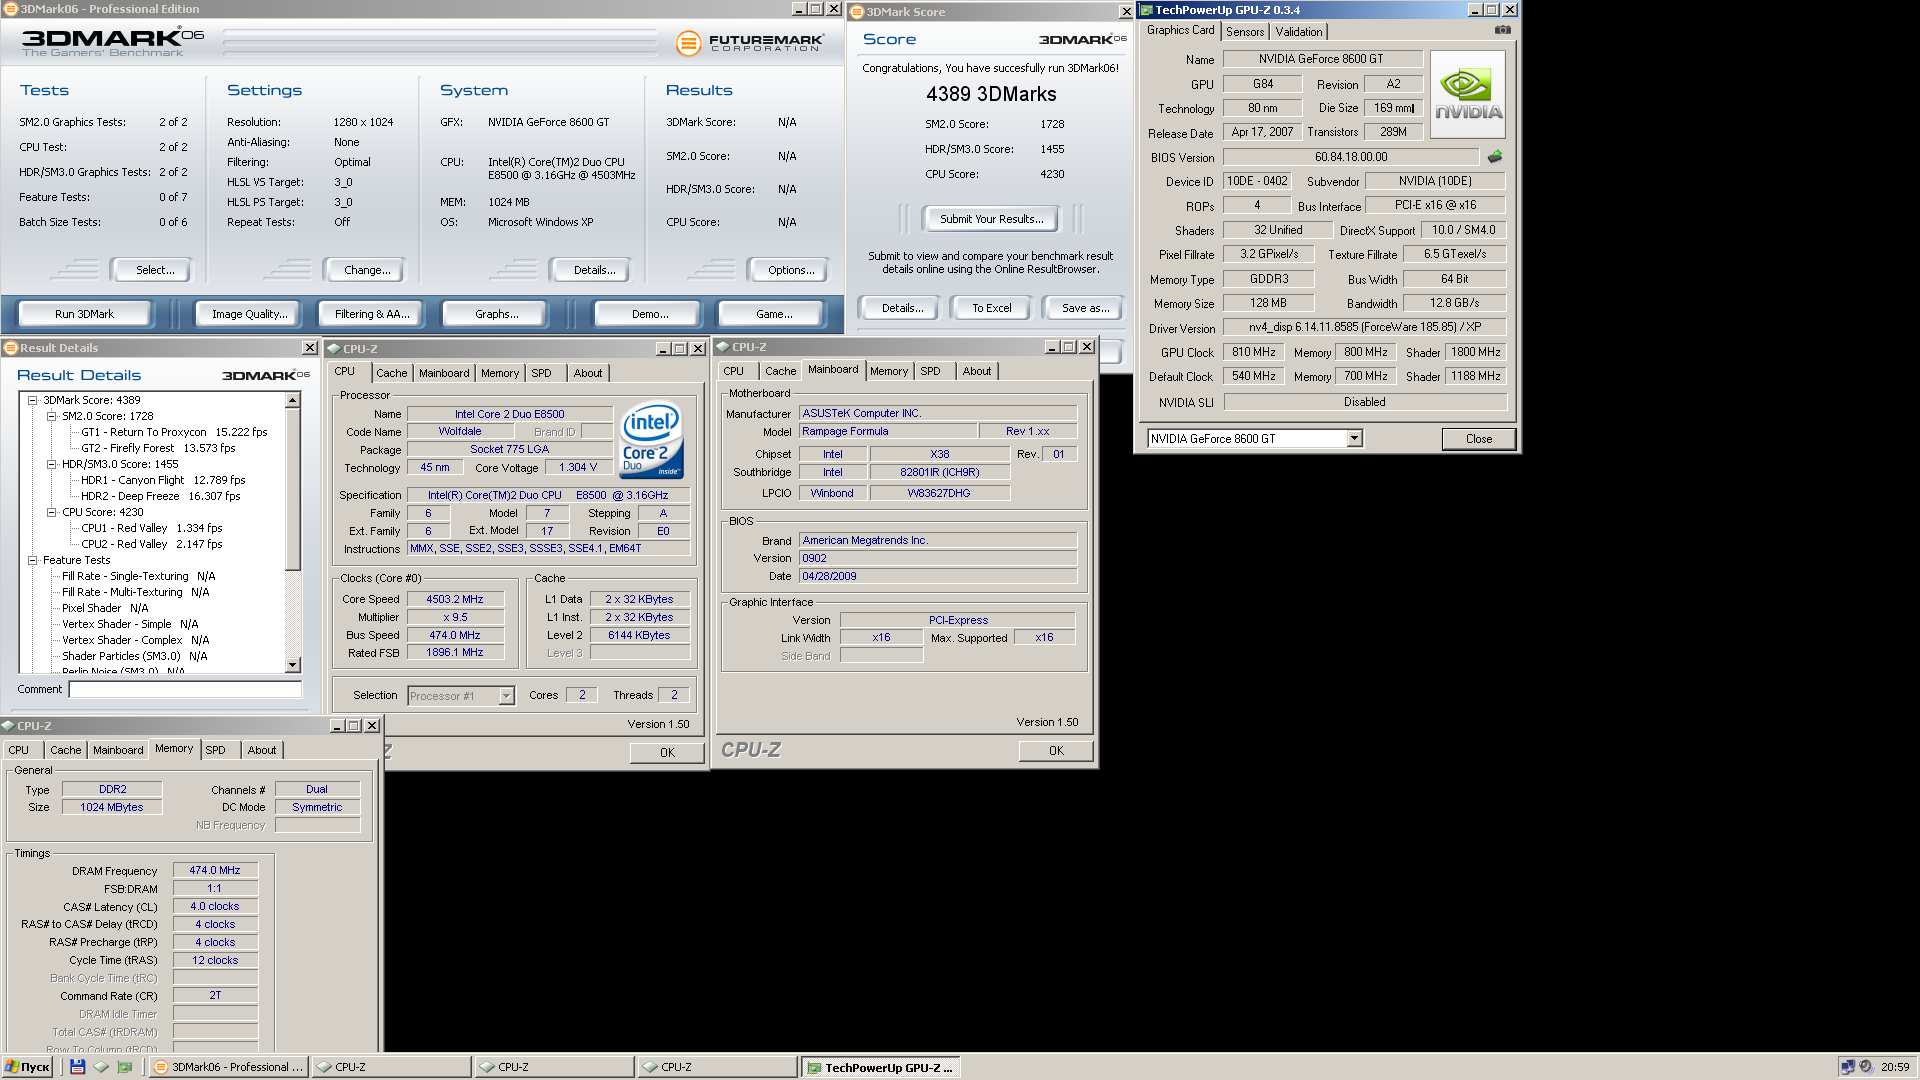Click the CPU-Z Memory window title icon
This screenshot has height=1080, width=1920.
point(8,726)
